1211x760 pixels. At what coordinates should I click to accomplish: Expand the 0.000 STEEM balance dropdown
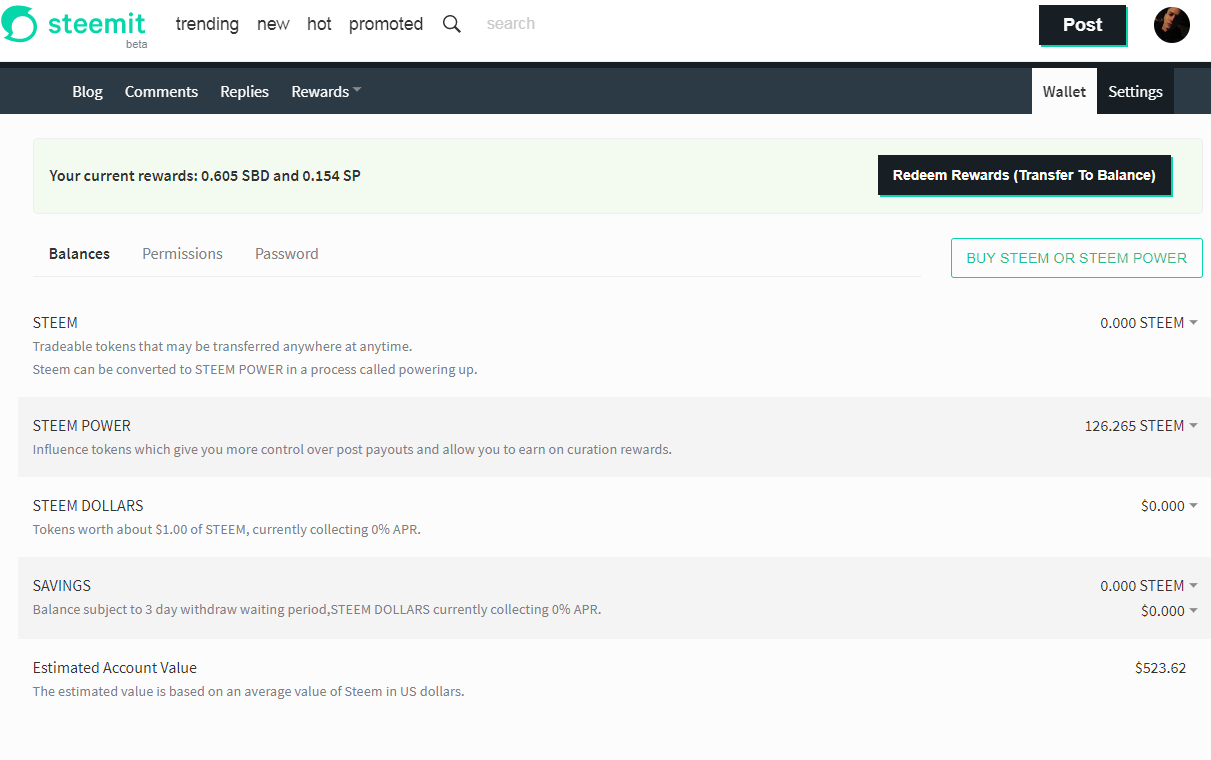tap(1149, 323)
